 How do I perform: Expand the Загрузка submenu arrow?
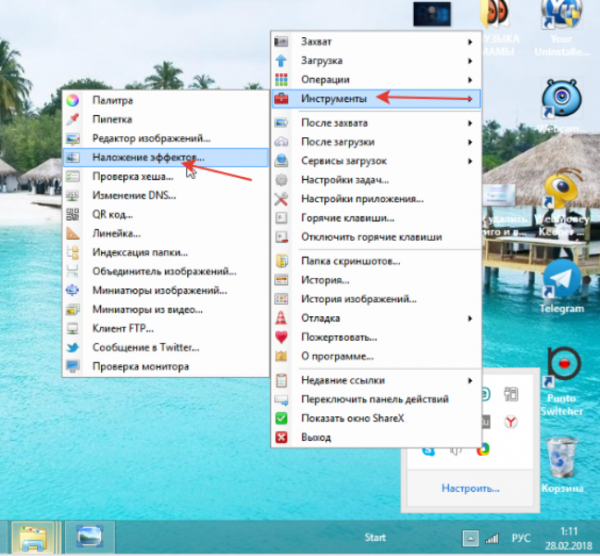tap(470, 61)
